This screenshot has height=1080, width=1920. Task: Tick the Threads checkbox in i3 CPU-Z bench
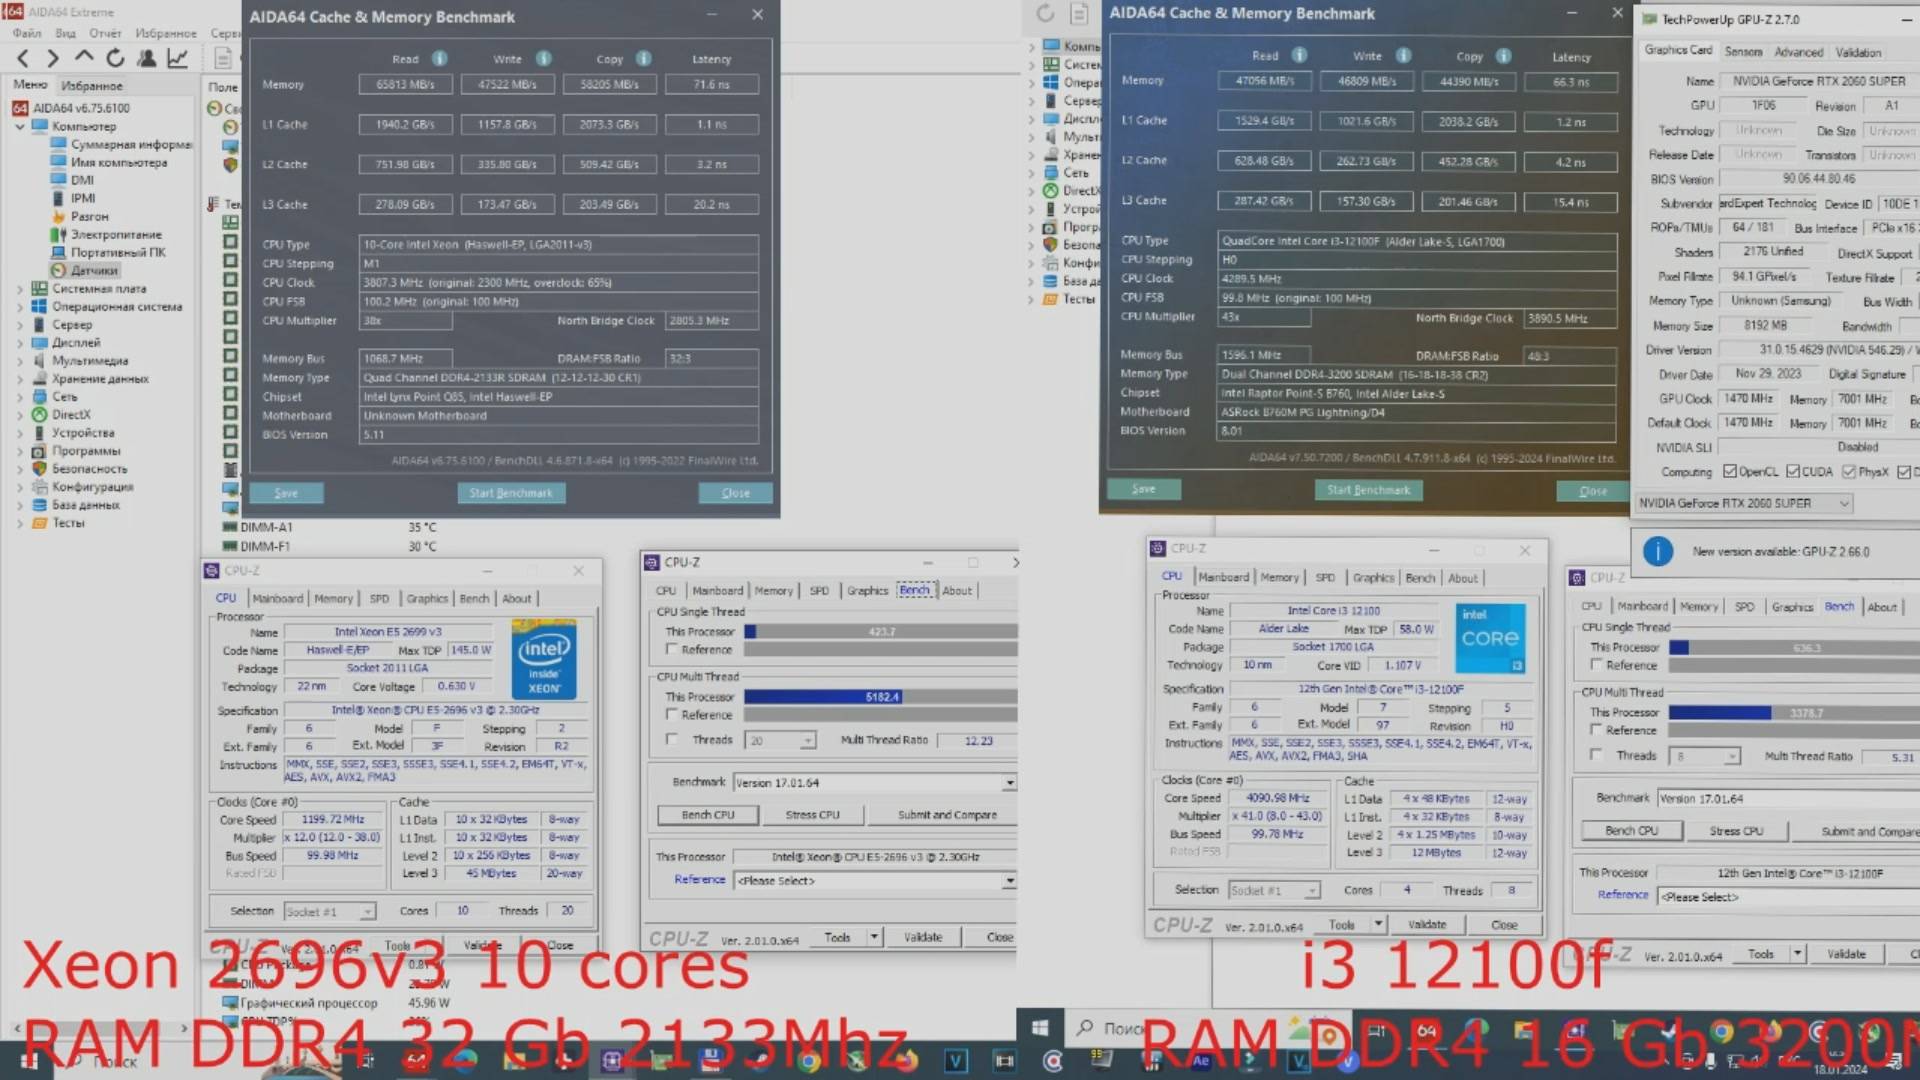[x=1596, y=756]
